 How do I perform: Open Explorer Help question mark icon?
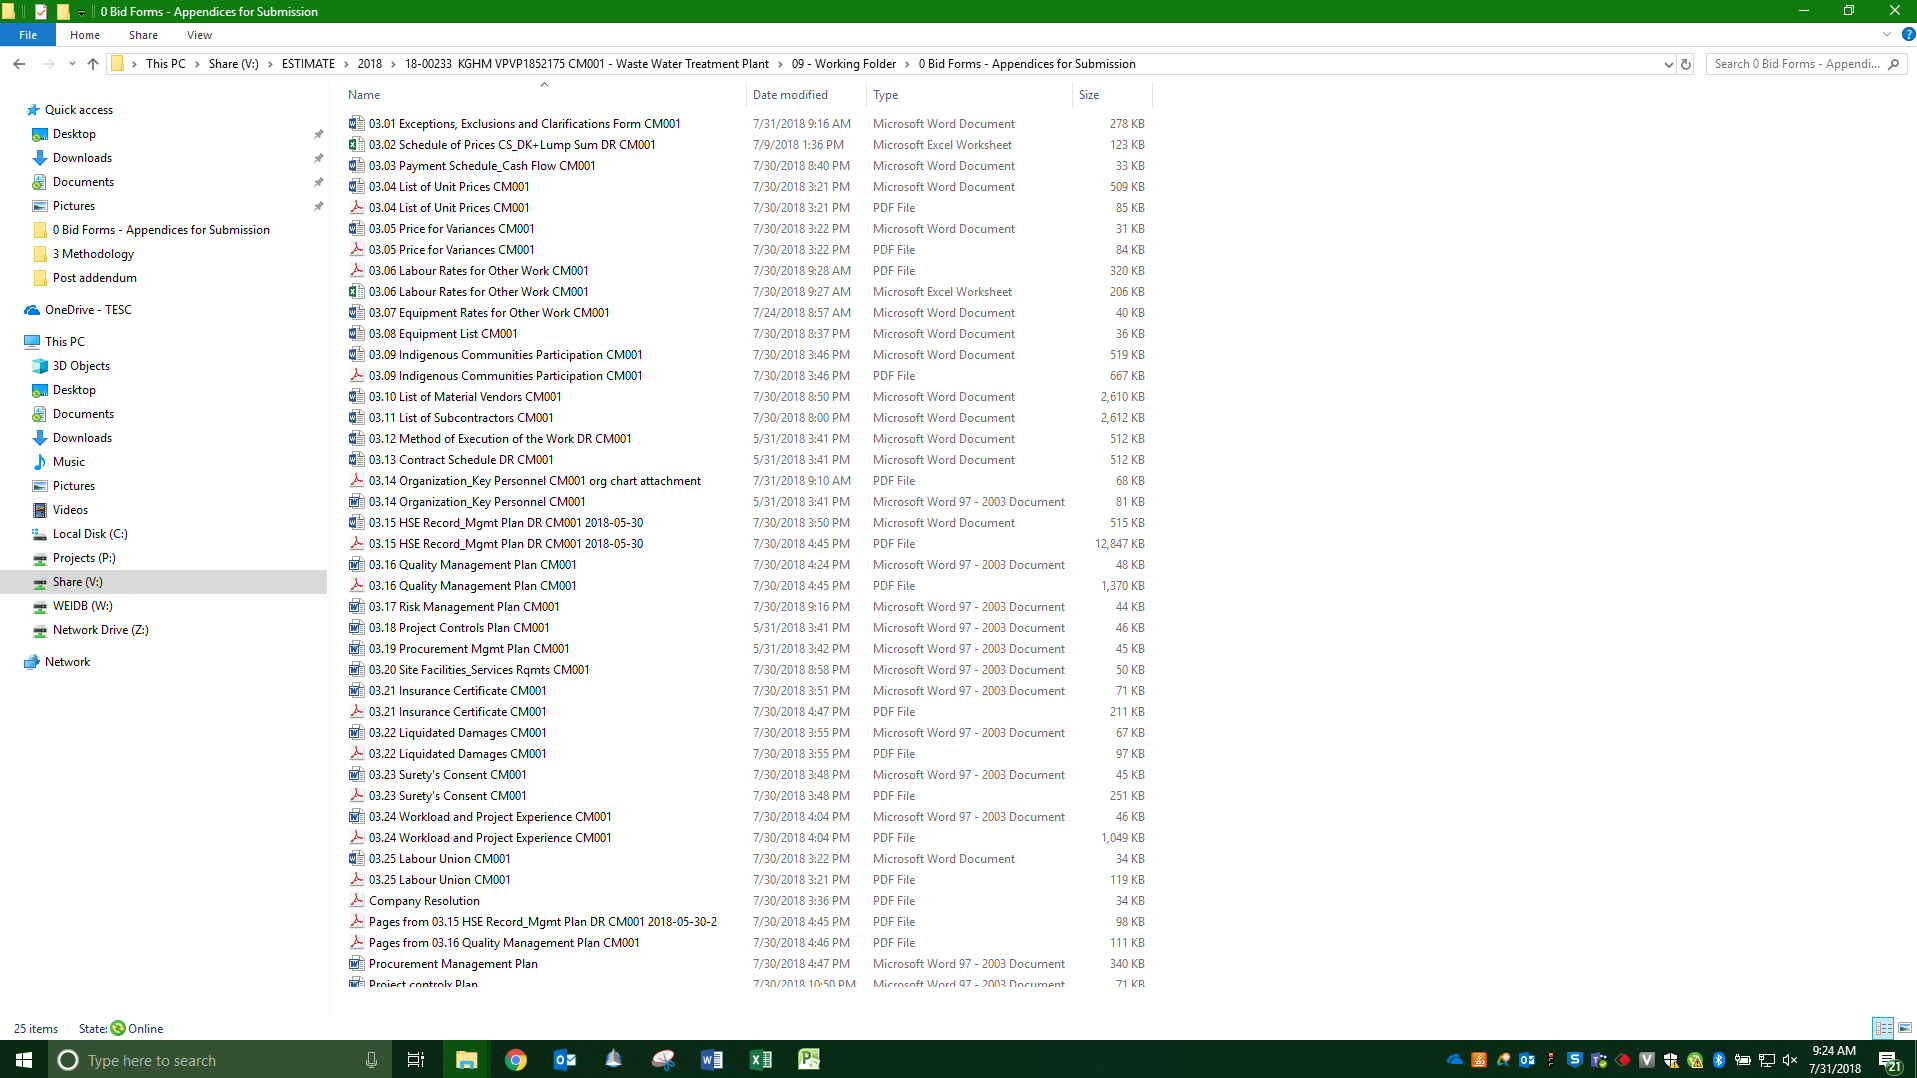(x=1908, y=35)
